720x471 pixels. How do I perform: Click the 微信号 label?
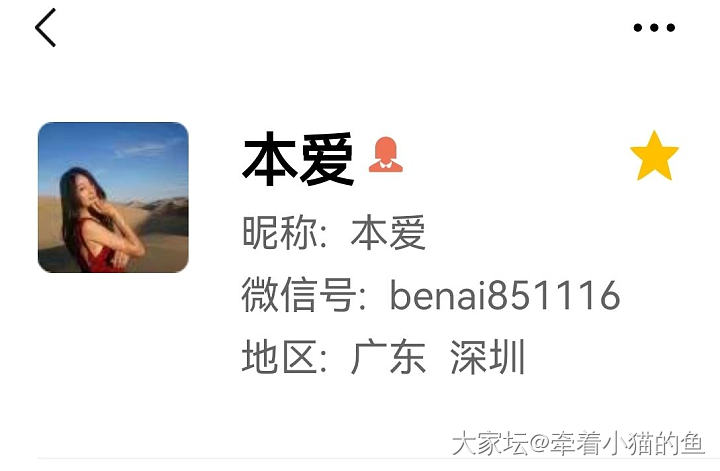[x=299, y=295]
